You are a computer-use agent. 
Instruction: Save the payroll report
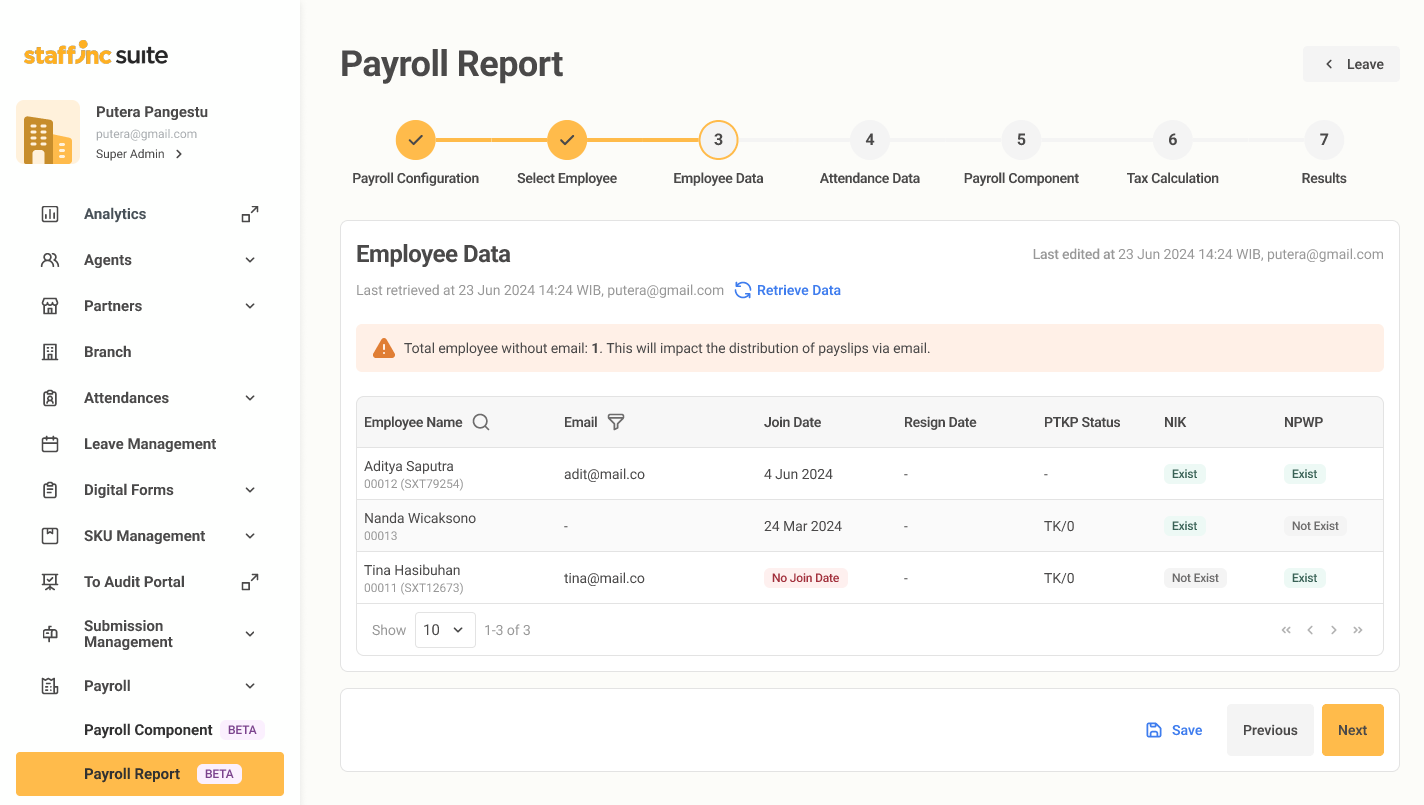click(1174, 730)
